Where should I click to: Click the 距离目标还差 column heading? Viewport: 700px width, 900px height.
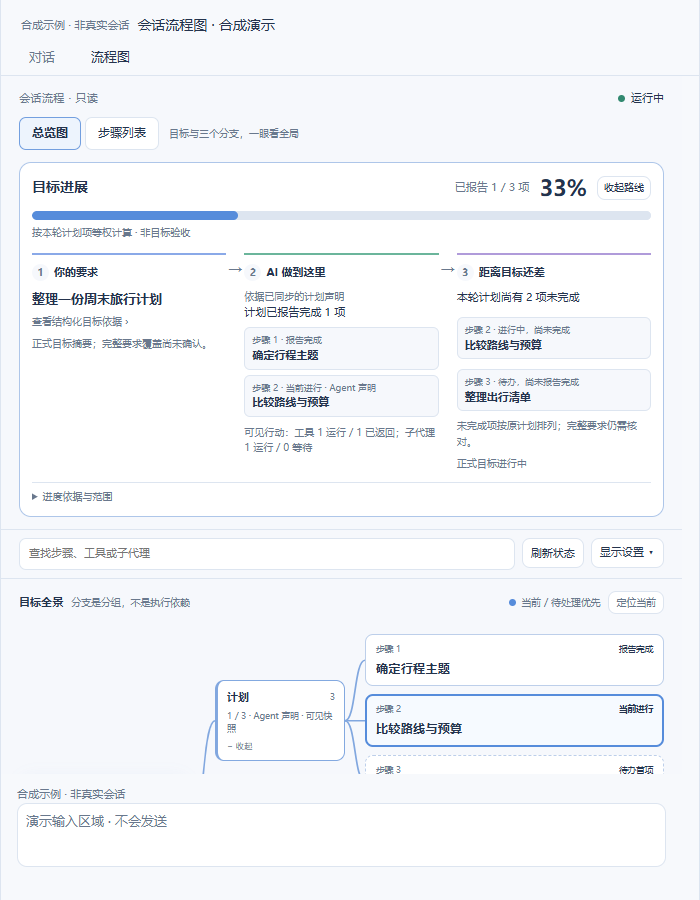[x=512, y=272]
